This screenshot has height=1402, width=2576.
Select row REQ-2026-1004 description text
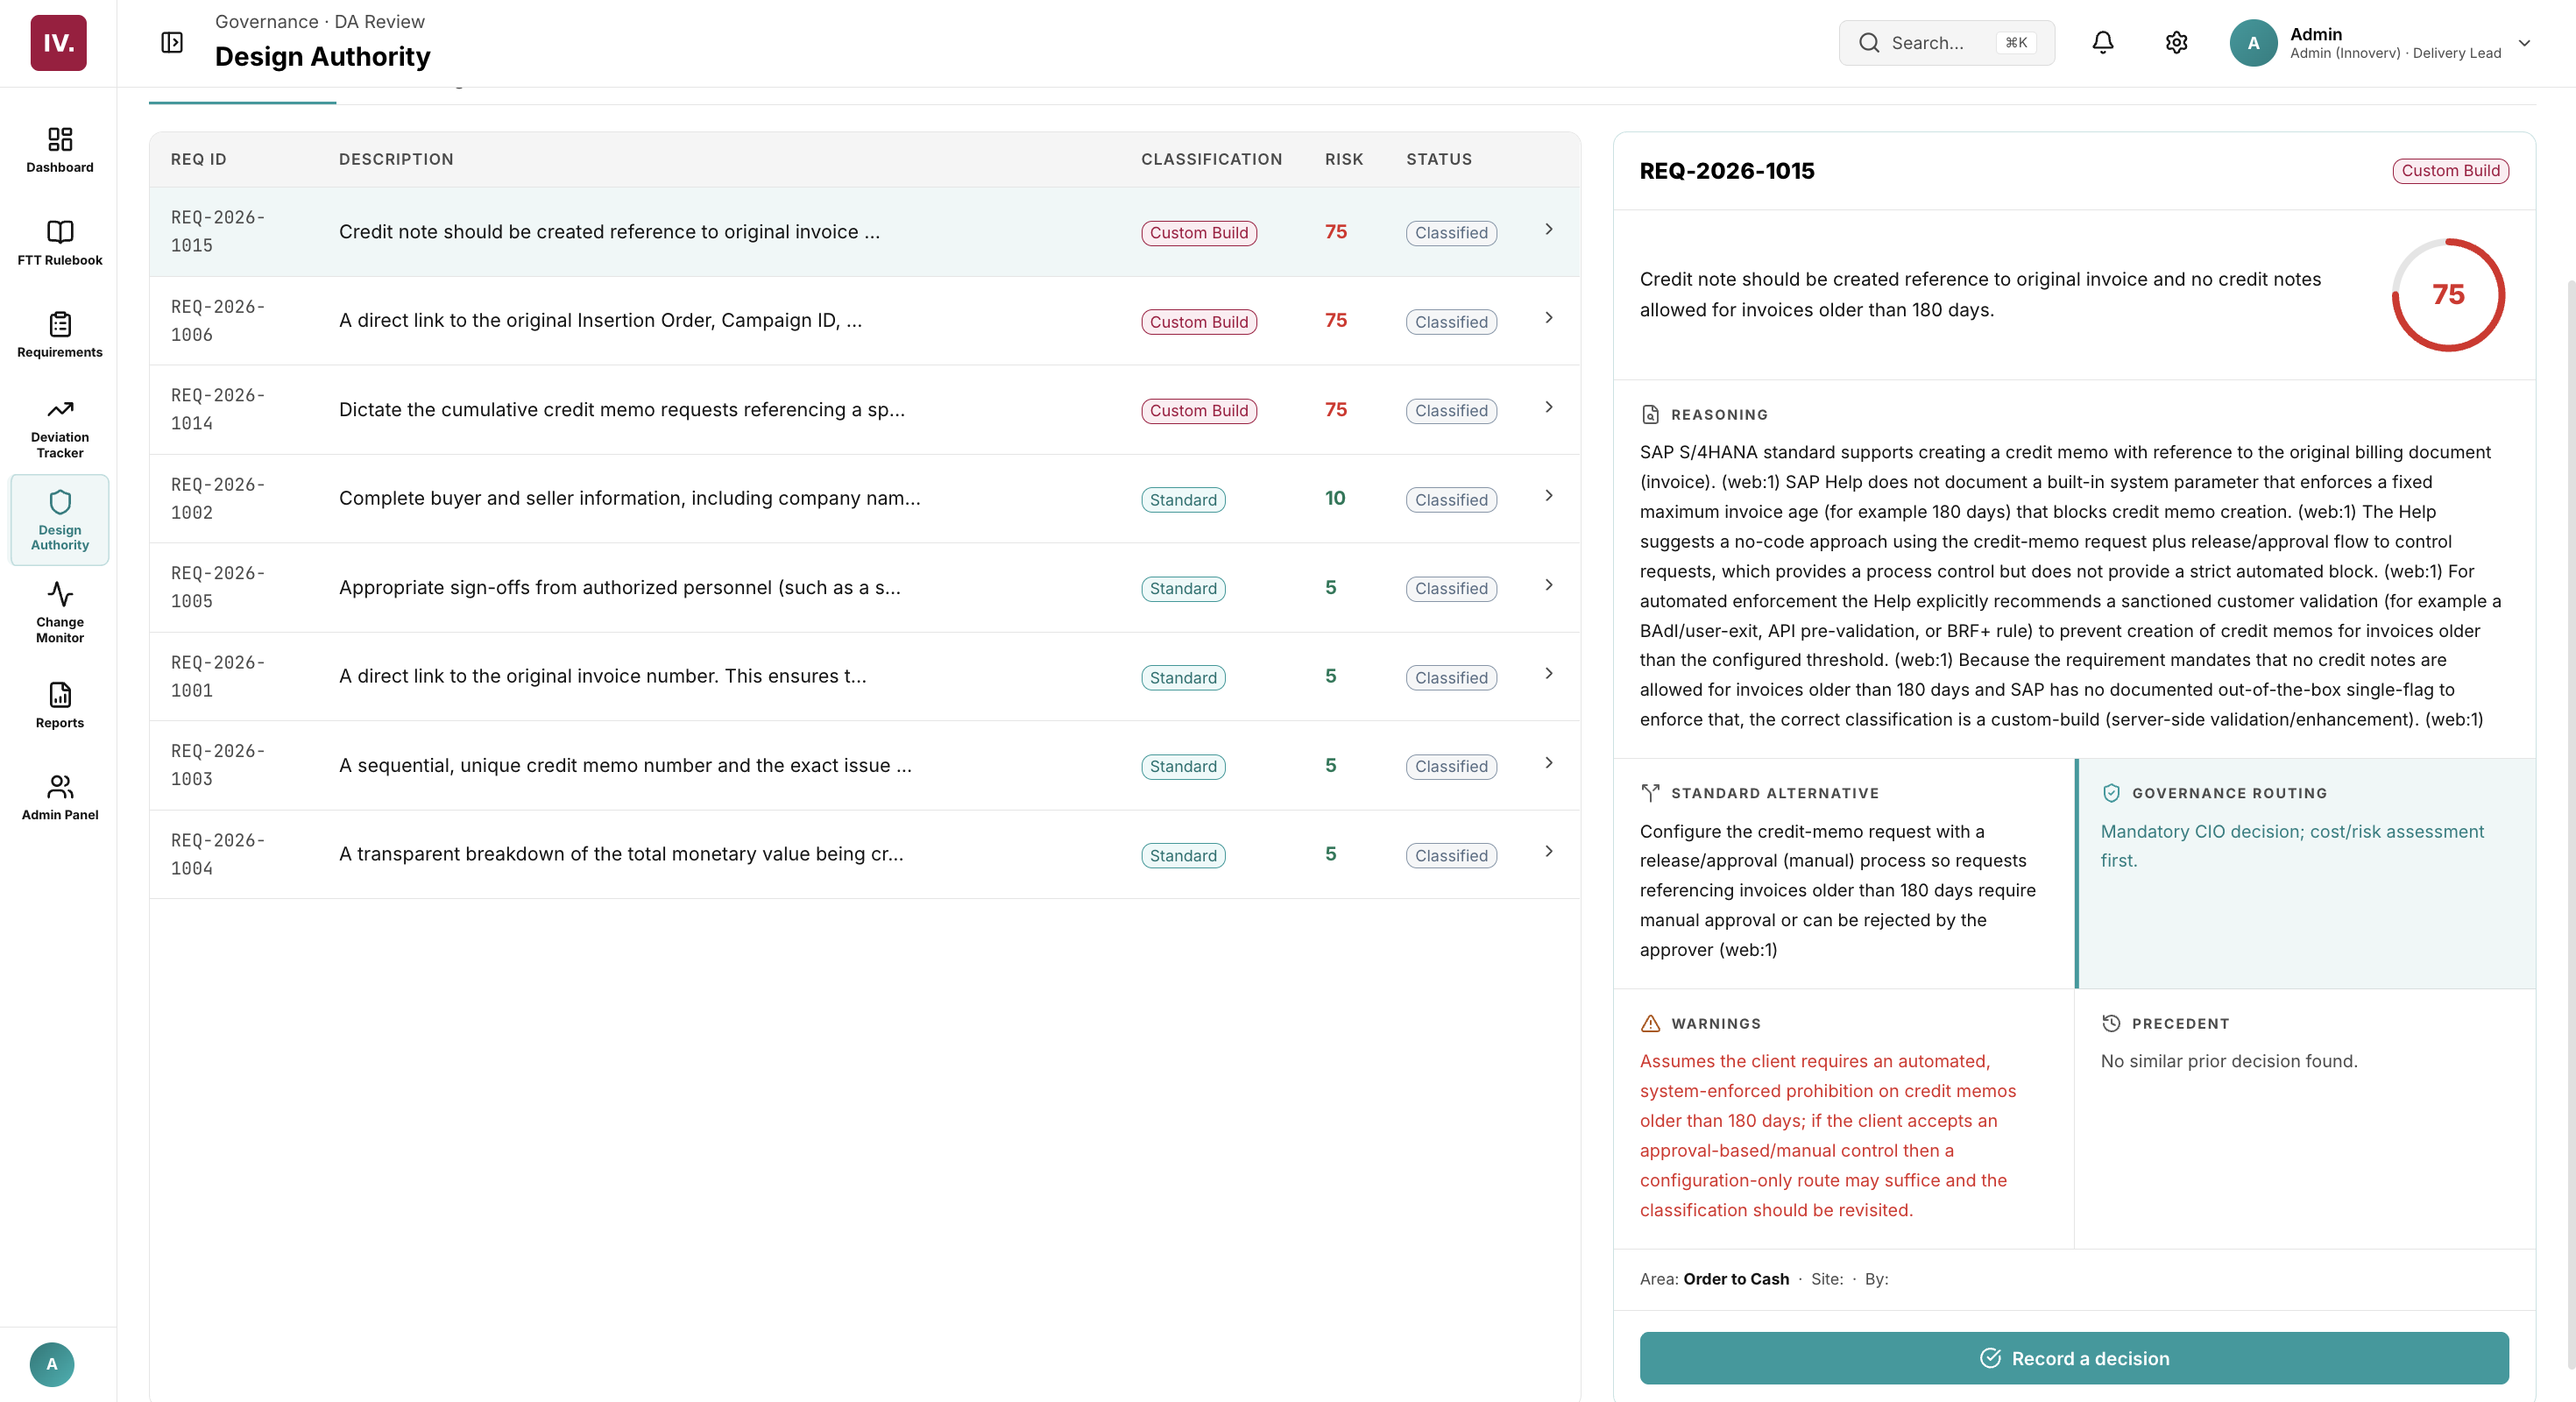(x=621, y=854)
